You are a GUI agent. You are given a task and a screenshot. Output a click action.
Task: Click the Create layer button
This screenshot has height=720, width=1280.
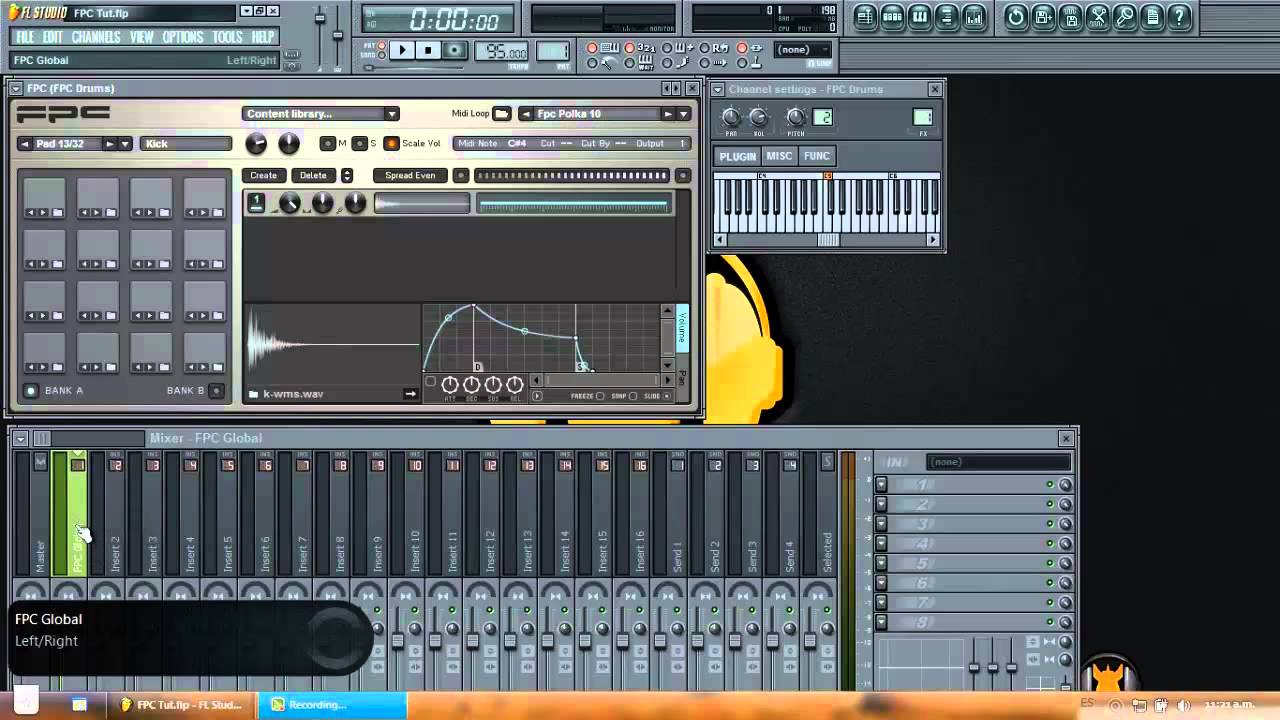coord(263,176)
